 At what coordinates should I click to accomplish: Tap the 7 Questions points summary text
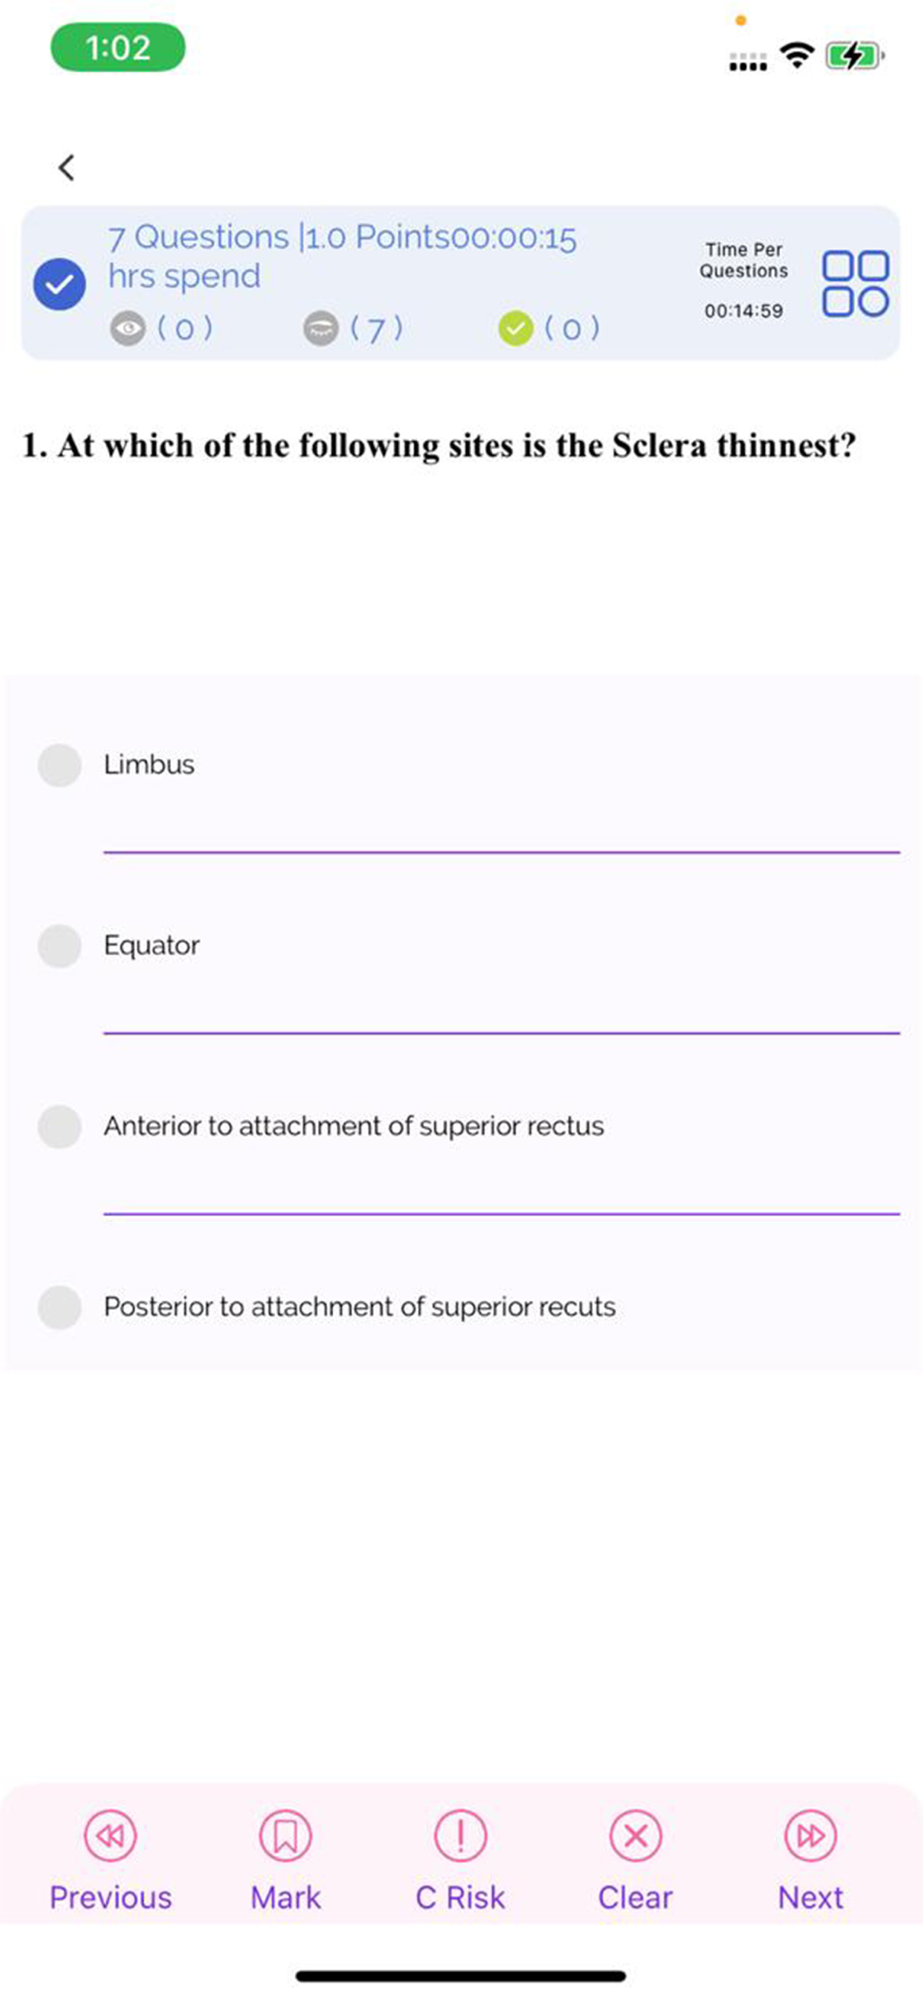[342, 256]
